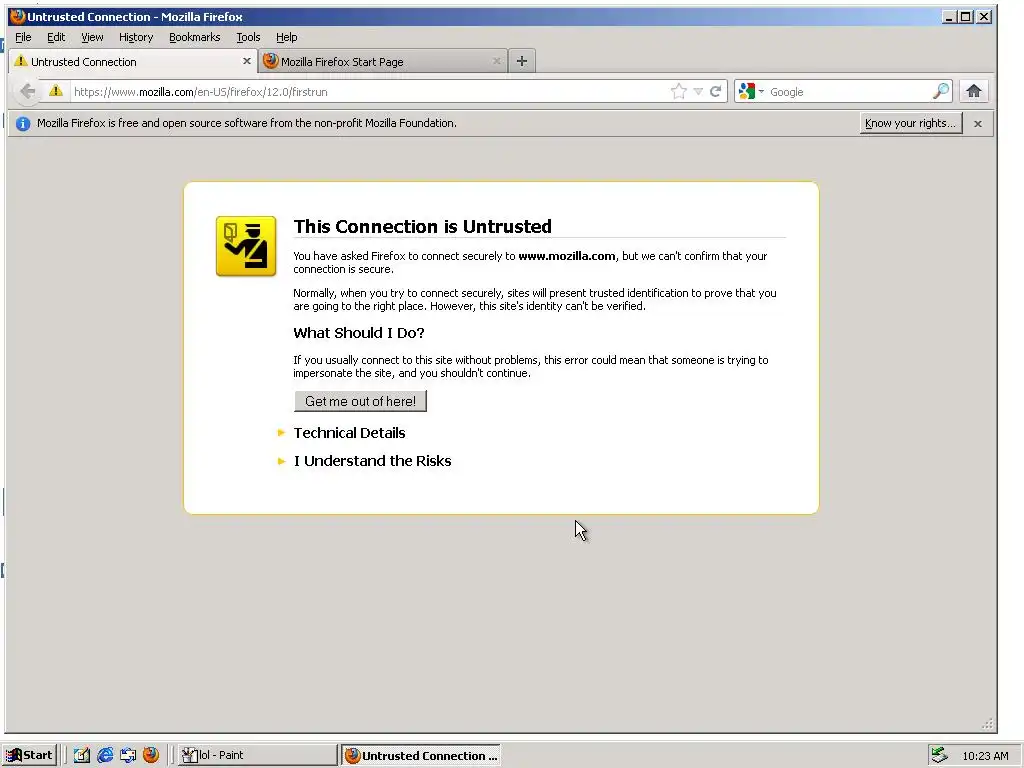Click the search magnifier icon
1024x768 pixels.
(x=940, y=91)
